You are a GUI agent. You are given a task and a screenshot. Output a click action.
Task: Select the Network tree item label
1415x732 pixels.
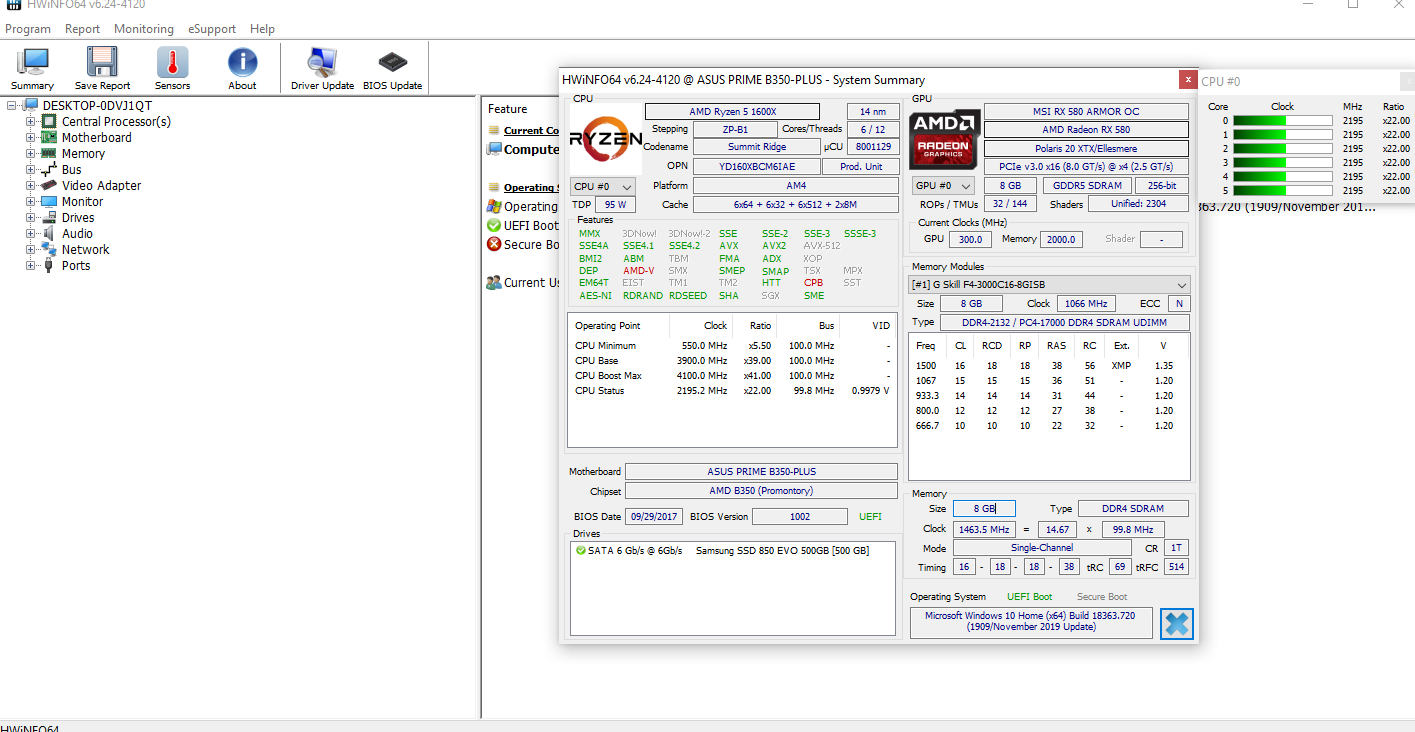(86, 250)
